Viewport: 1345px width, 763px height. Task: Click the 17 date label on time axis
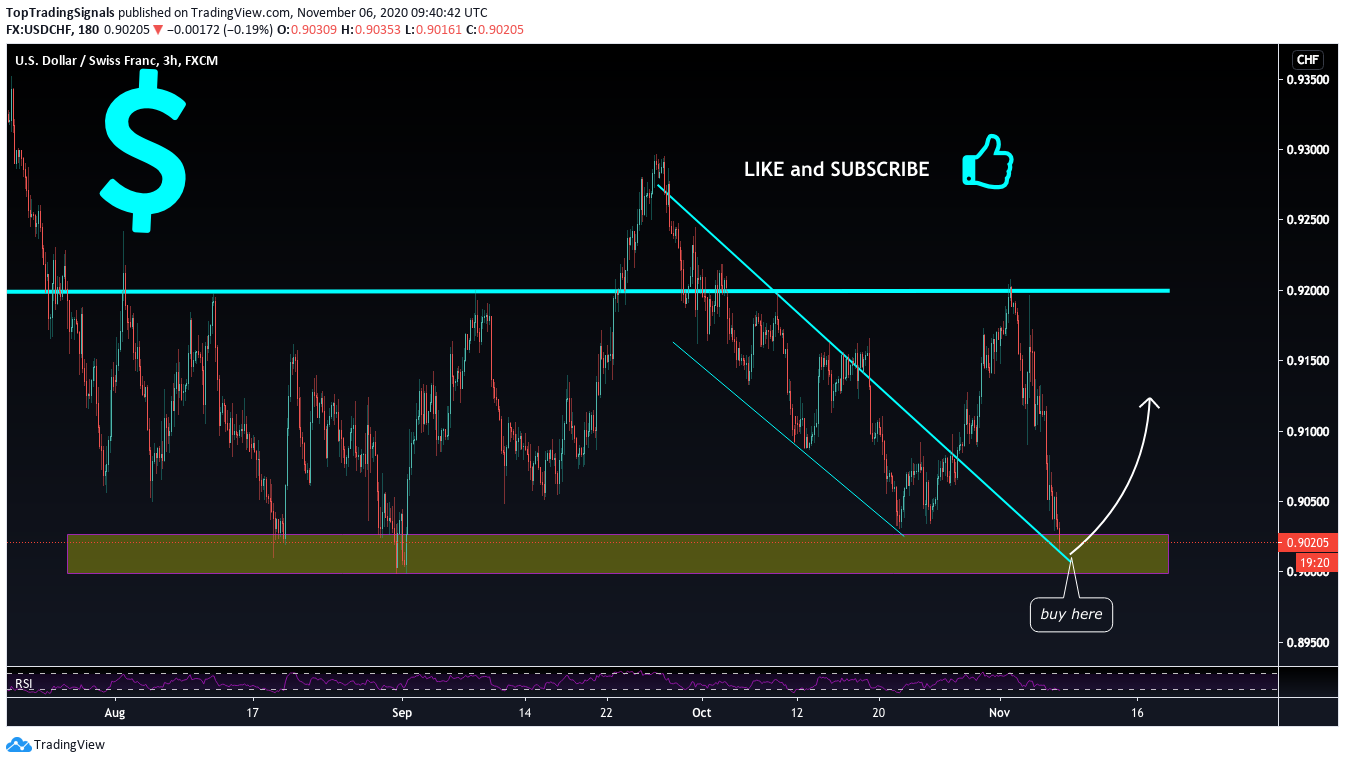(x=253, y=713)
